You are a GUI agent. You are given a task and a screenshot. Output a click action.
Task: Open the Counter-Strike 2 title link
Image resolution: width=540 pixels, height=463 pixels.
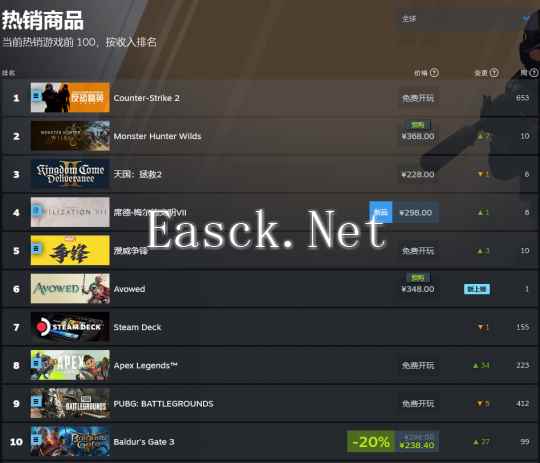tap(147, 98)
